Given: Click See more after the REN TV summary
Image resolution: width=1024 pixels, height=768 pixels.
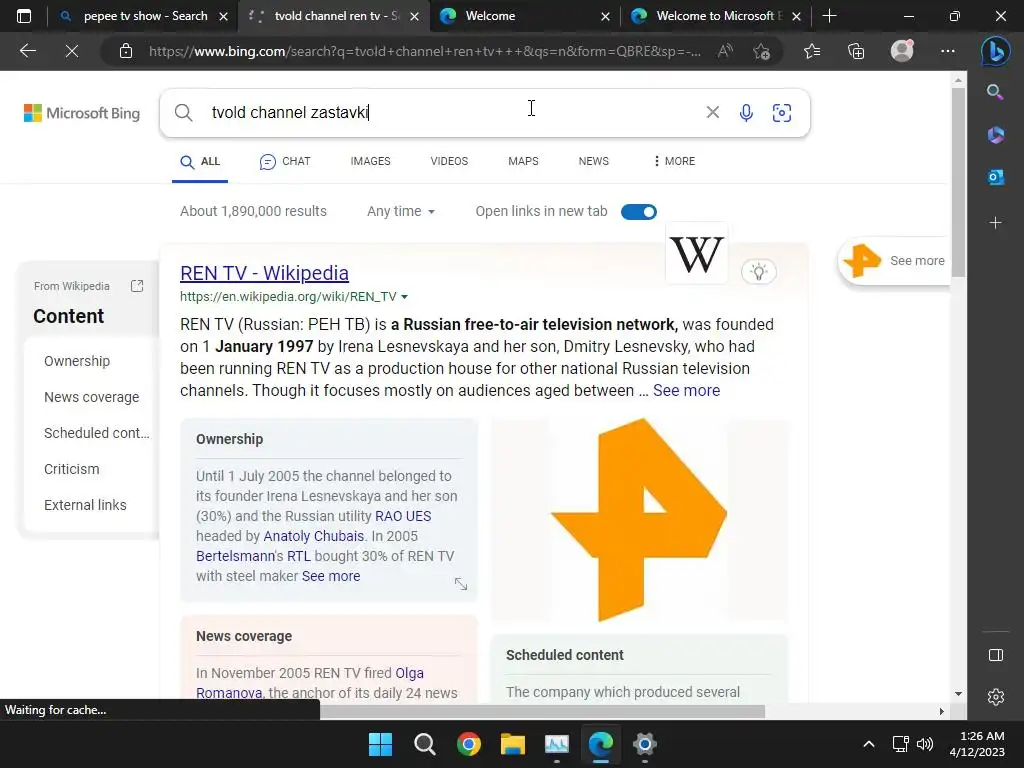Looking at the screenshot, I should pyautogui.click(x=686, y=391).
